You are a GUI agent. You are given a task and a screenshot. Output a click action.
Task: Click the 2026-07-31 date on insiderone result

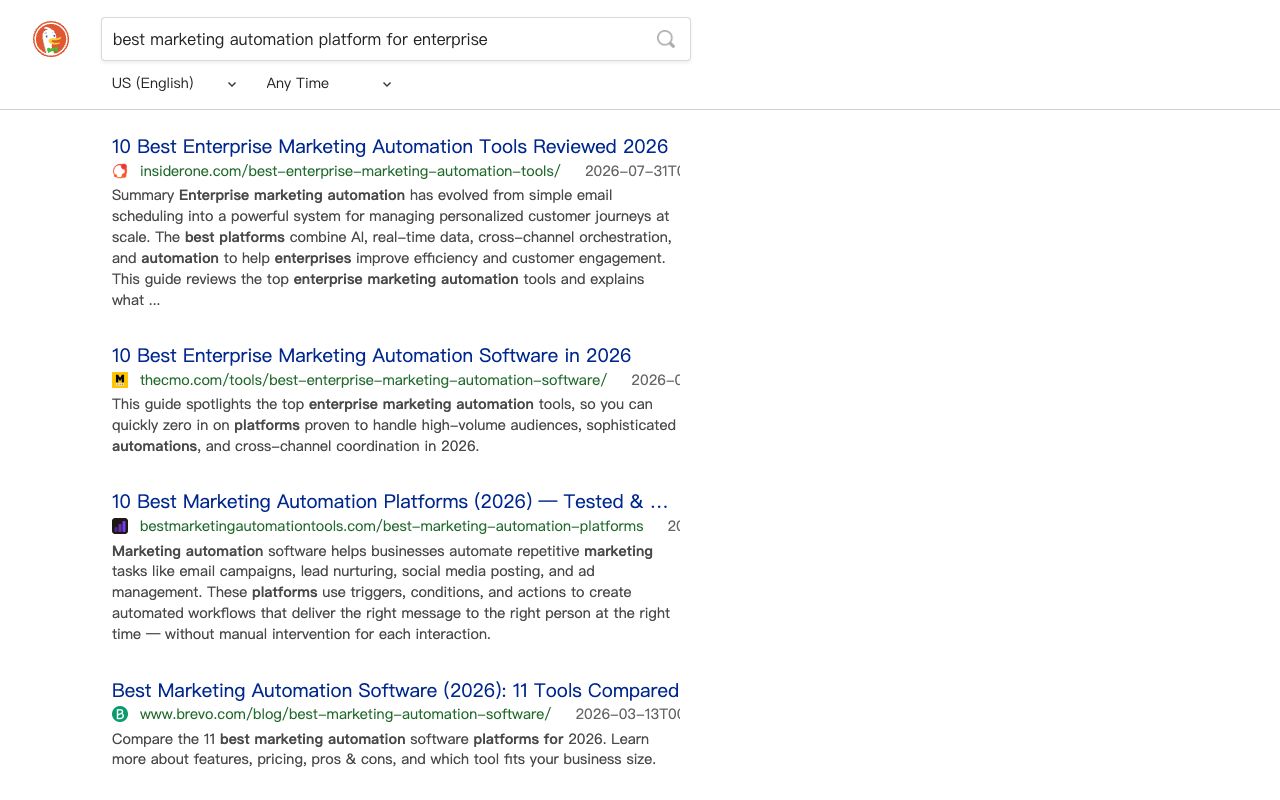point(632,171)
